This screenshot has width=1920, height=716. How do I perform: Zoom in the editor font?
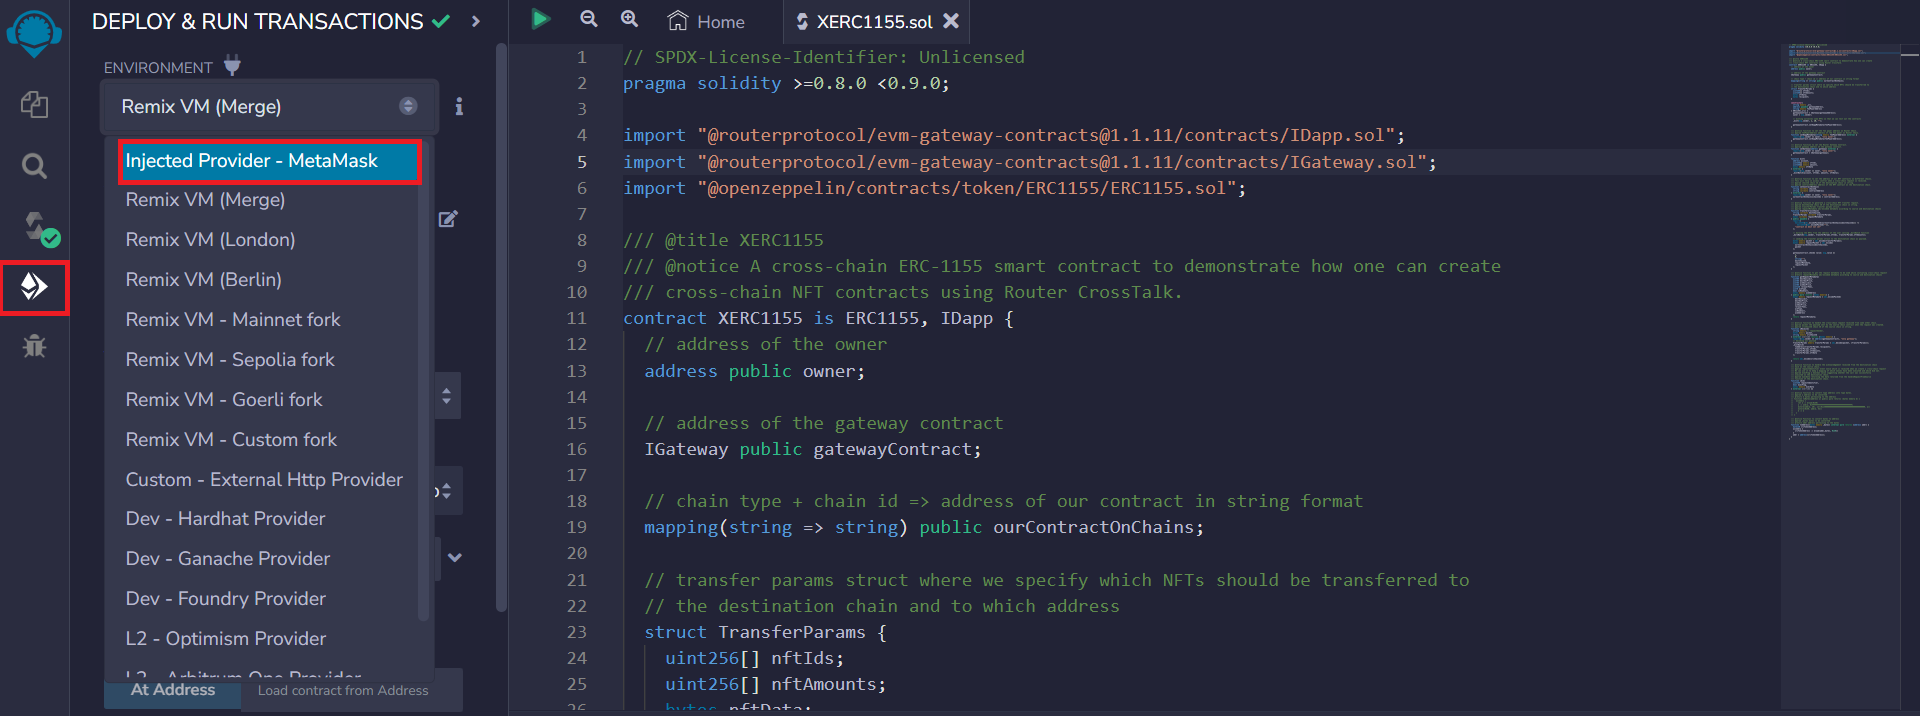coord(629,19)
